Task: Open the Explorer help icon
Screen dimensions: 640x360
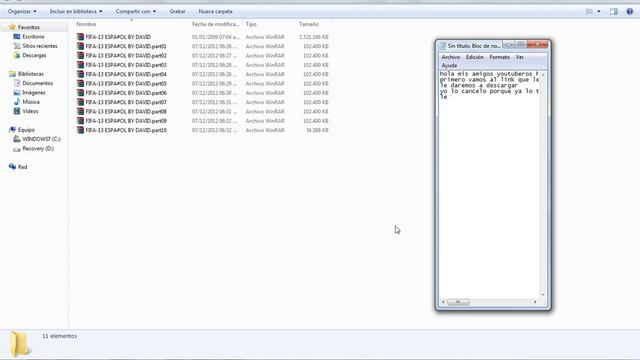Action: 629,11
